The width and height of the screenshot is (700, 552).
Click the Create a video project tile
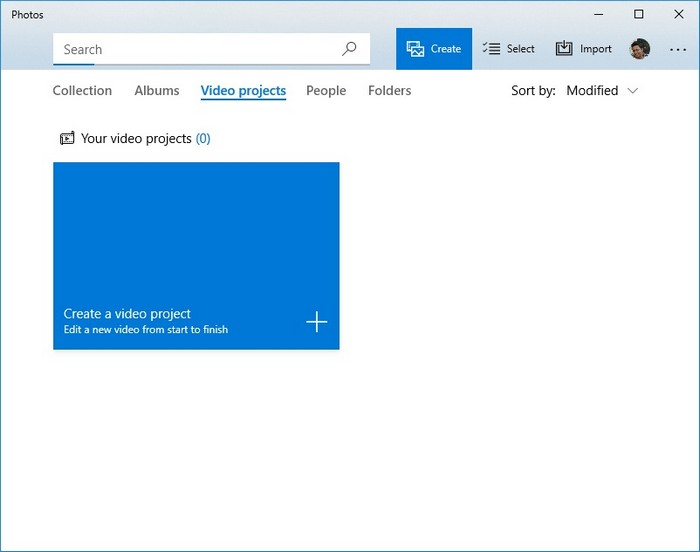[196, 256]
